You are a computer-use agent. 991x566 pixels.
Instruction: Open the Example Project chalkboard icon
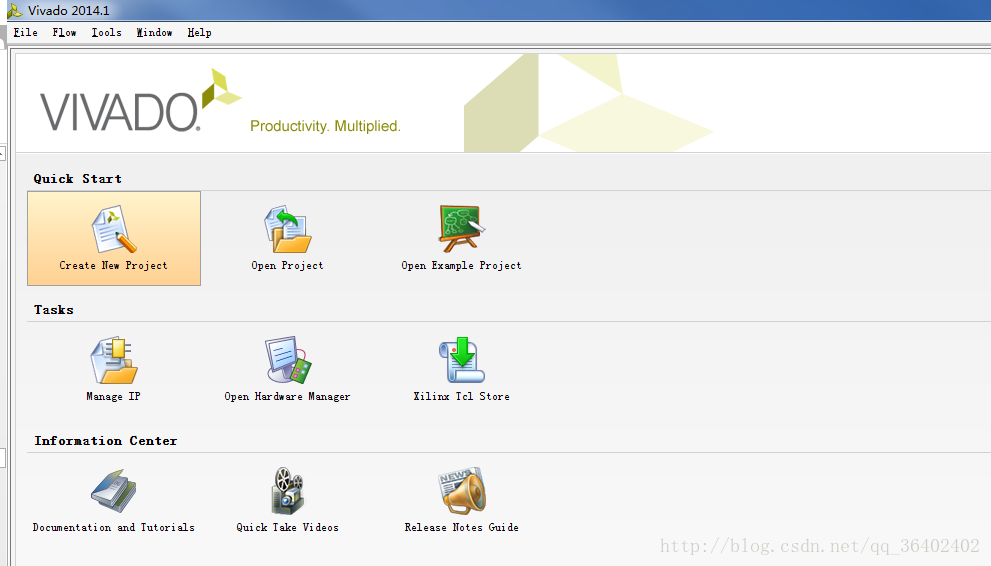click(x=462, y=229)
